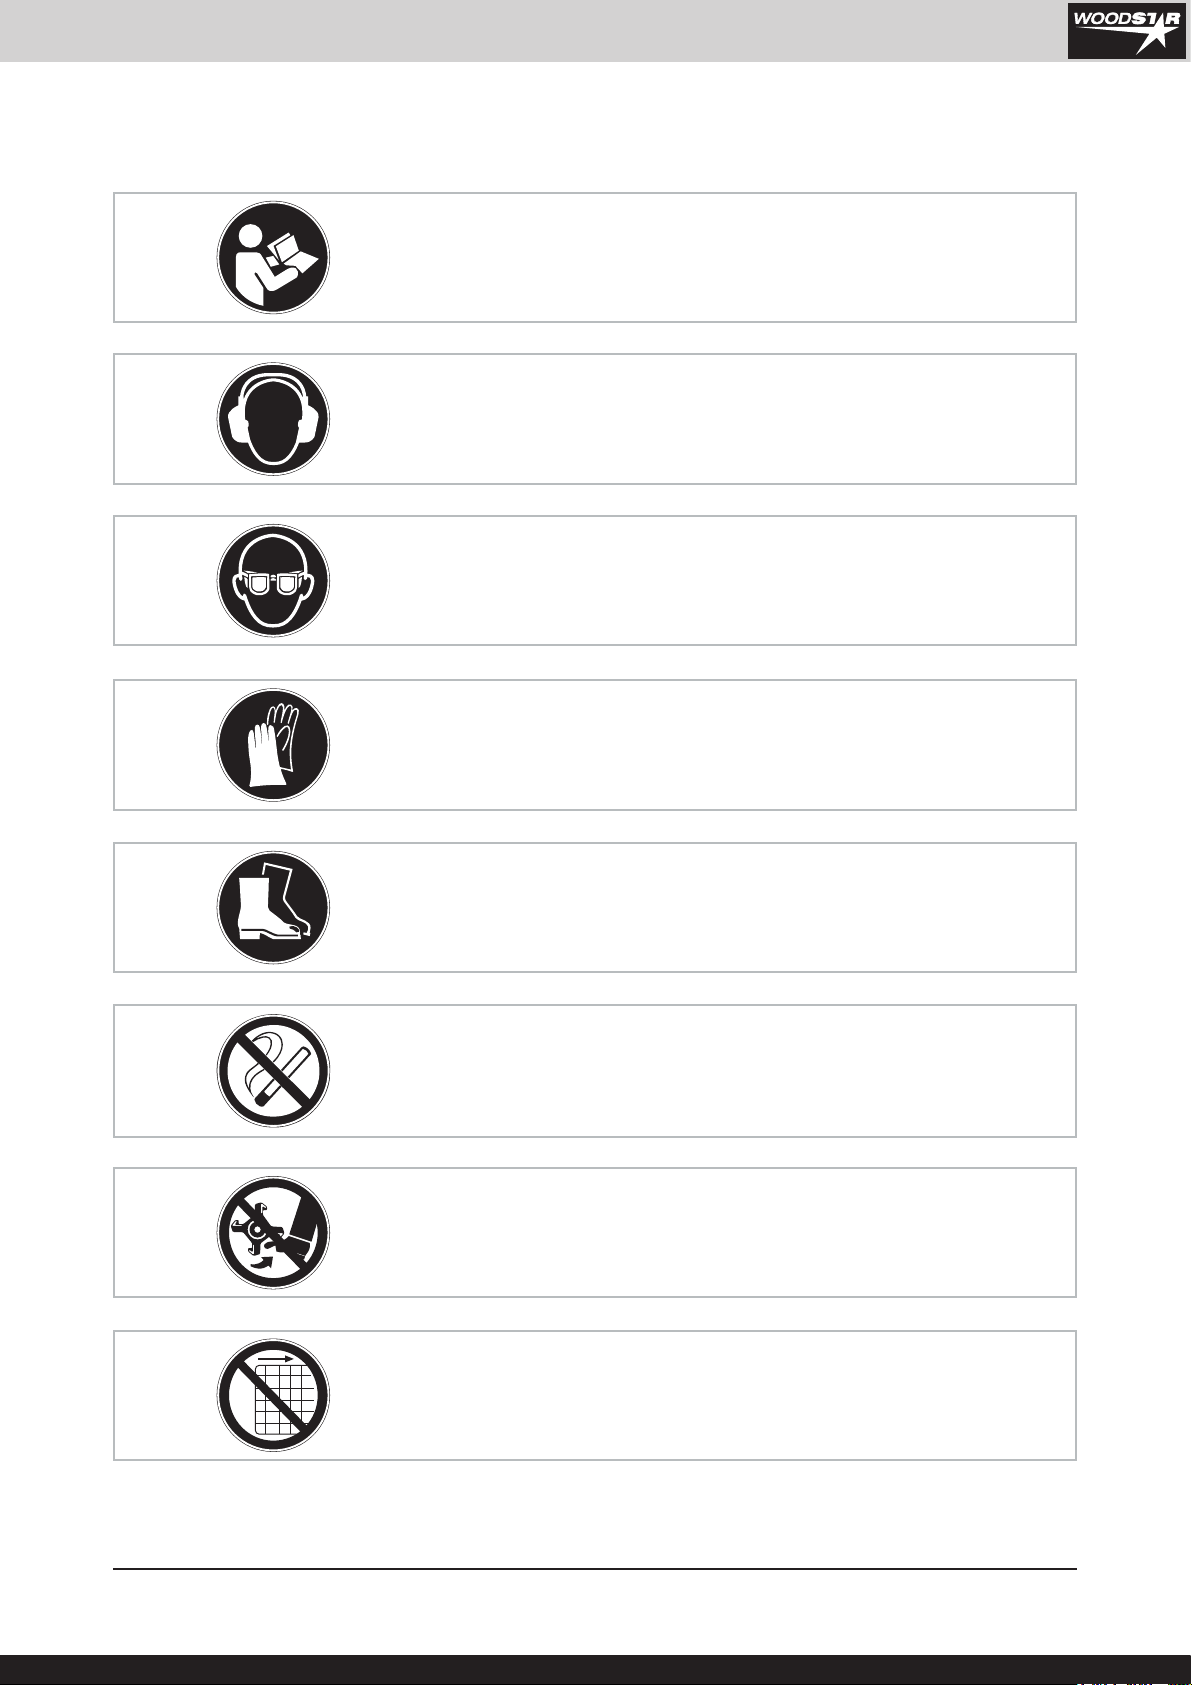Select the ear protection headphones symbol
This screenshot has width=1192, height=1685.
pyautogui.click(x=273, y=419)
